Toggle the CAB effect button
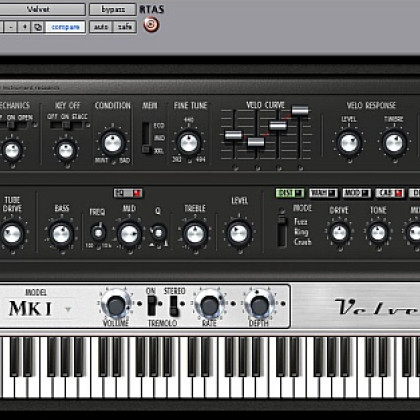This screenshot has width=420, height=420. [x=390, y=193]
